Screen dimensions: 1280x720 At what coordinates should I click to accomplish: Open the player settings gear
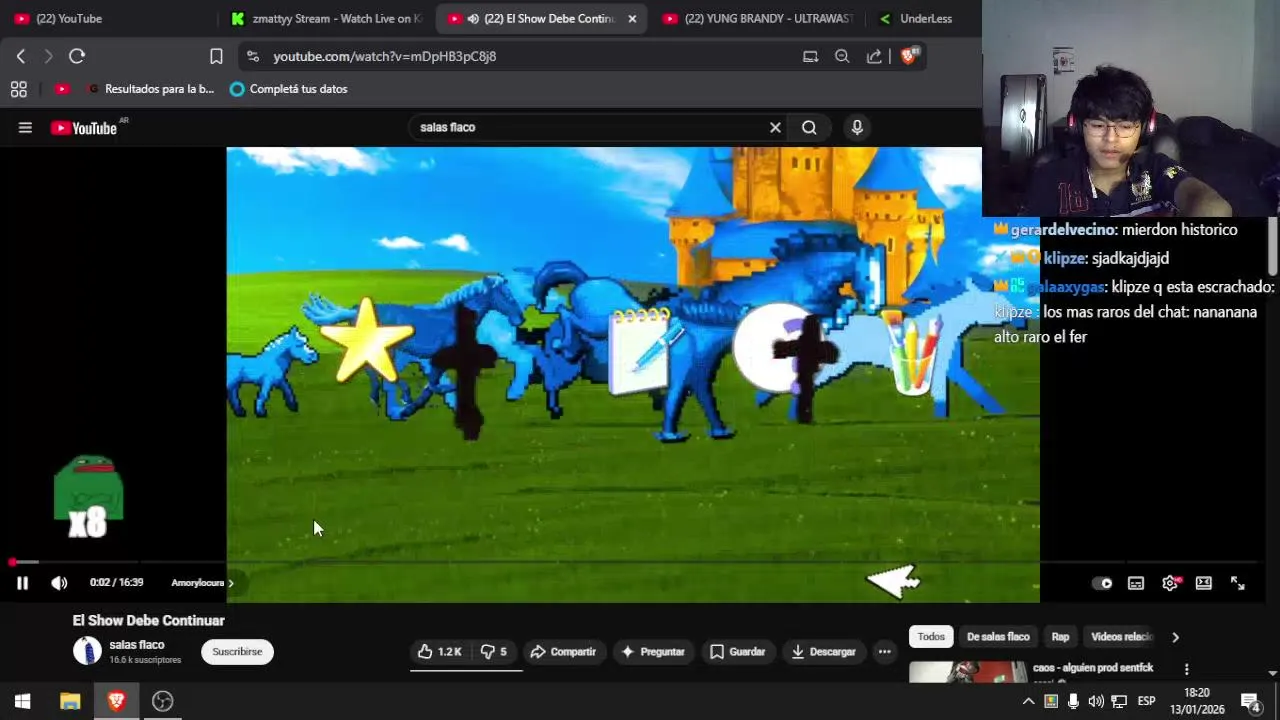[x=1170, y=583]
